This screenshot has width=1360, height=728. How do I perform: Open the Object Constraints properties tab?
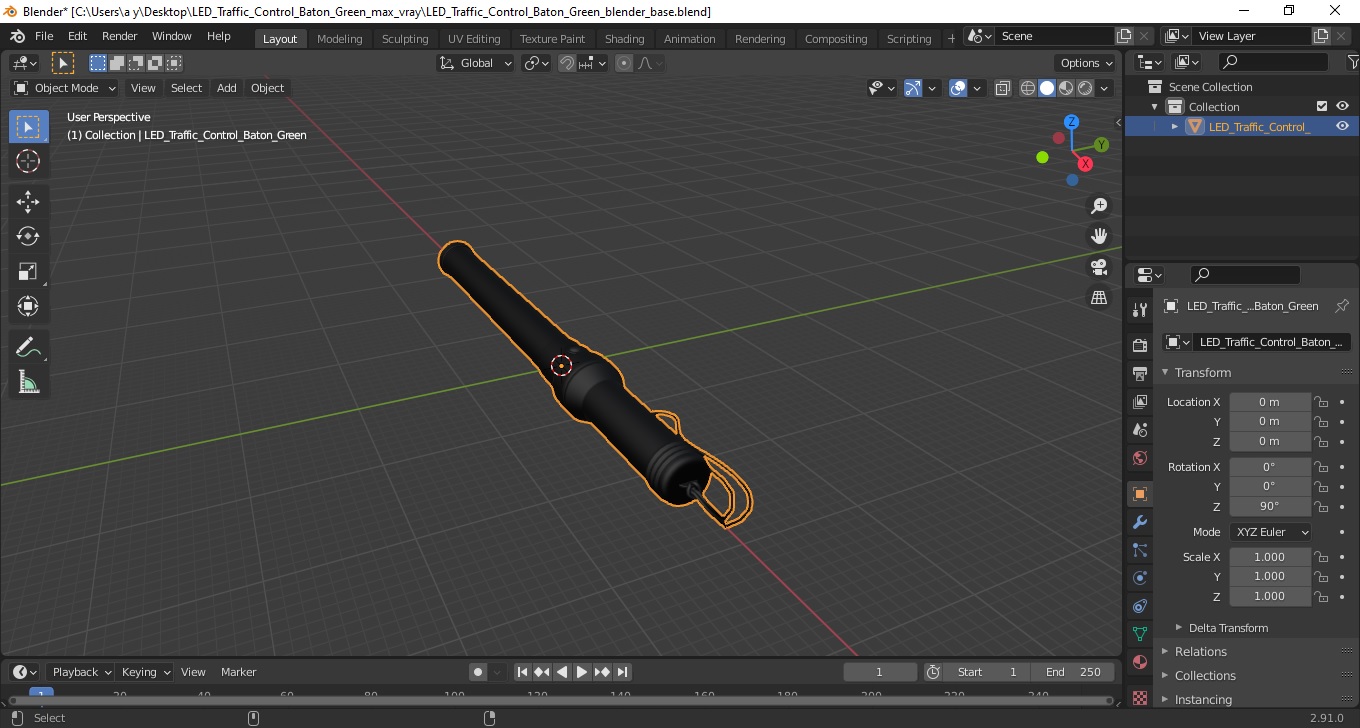[1140, 606]
